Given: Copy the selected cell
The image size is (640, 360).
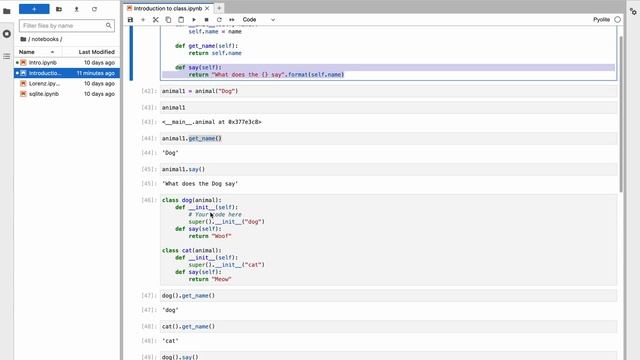Looking at the screenshot, I should (x=168, y=20).
